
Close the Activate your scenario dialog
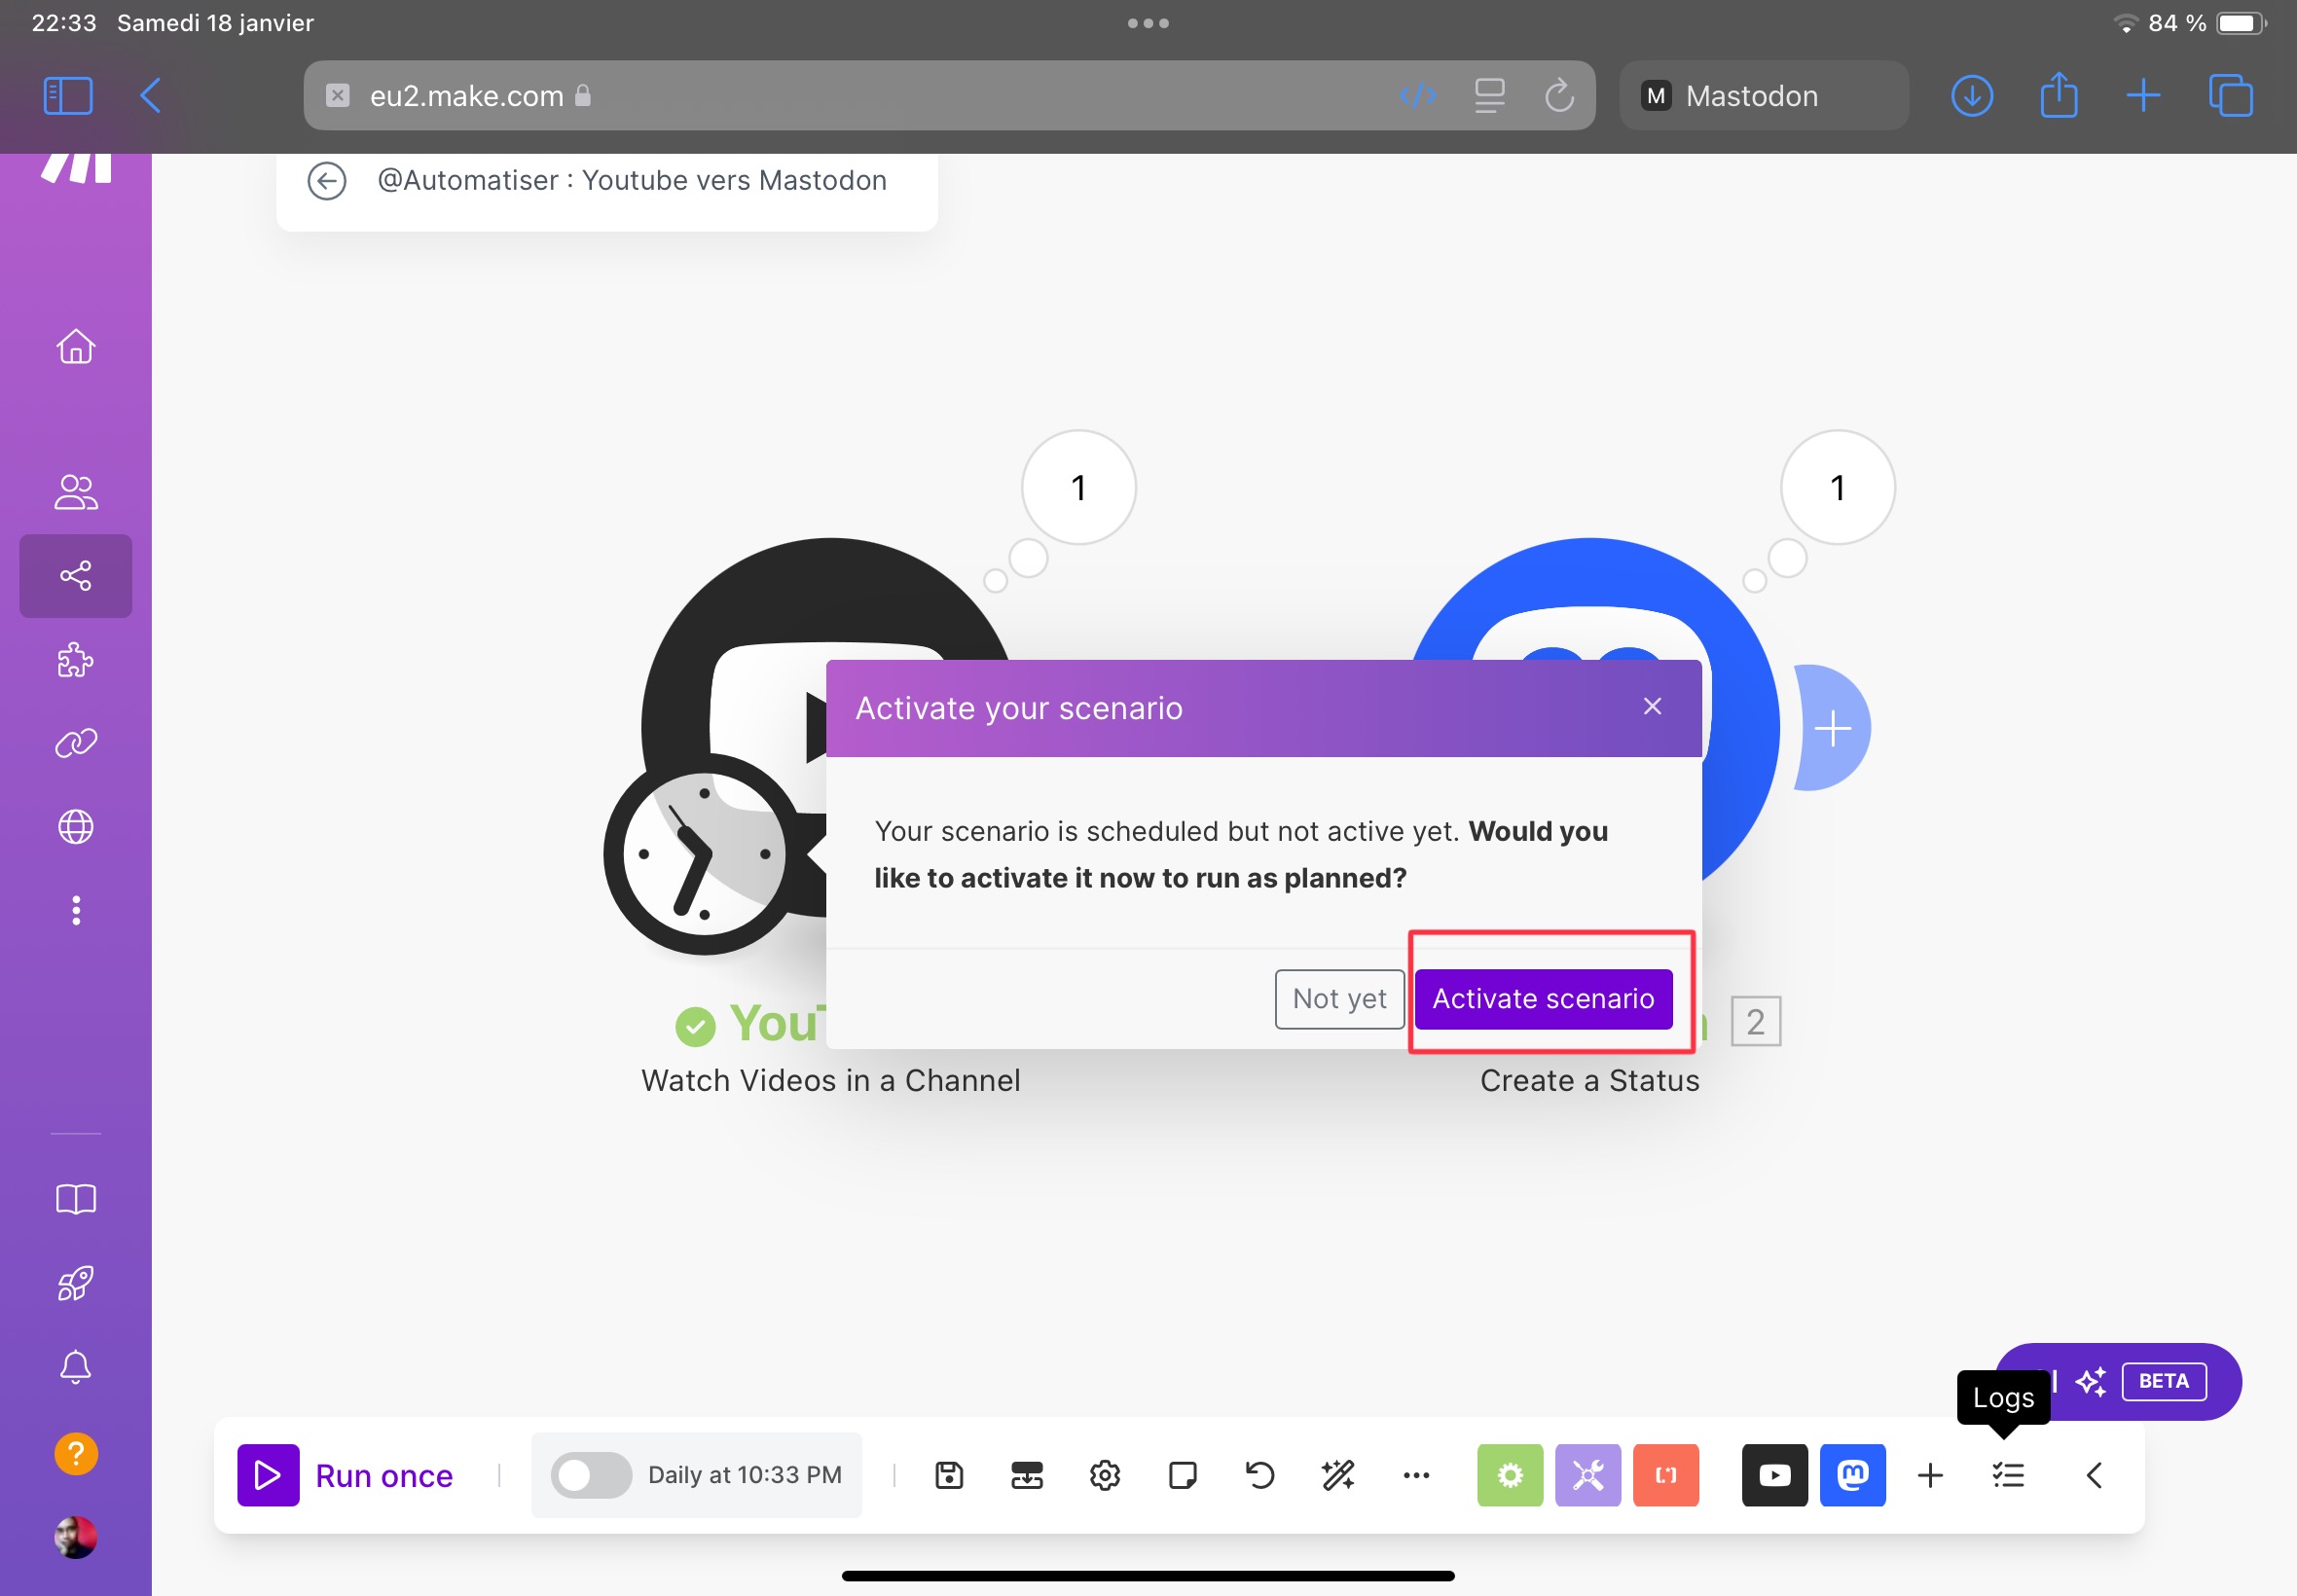click(x=1651, y=707)
